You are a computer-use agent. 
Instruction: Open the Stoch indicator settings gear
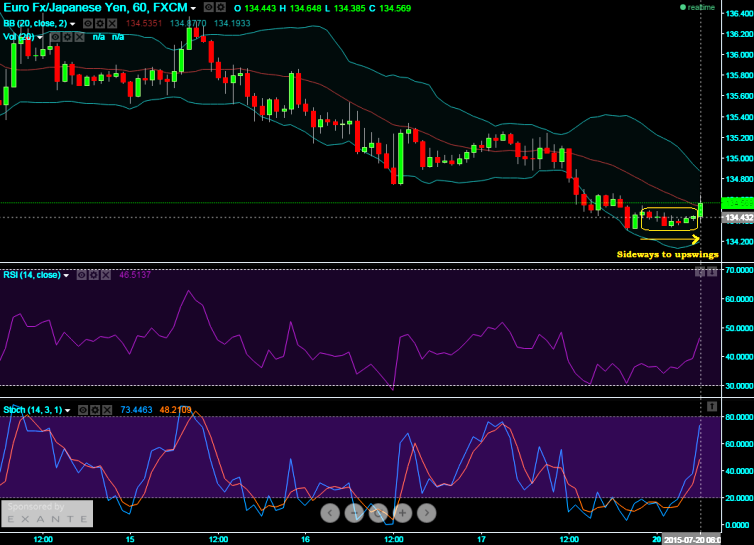[95, 410]
